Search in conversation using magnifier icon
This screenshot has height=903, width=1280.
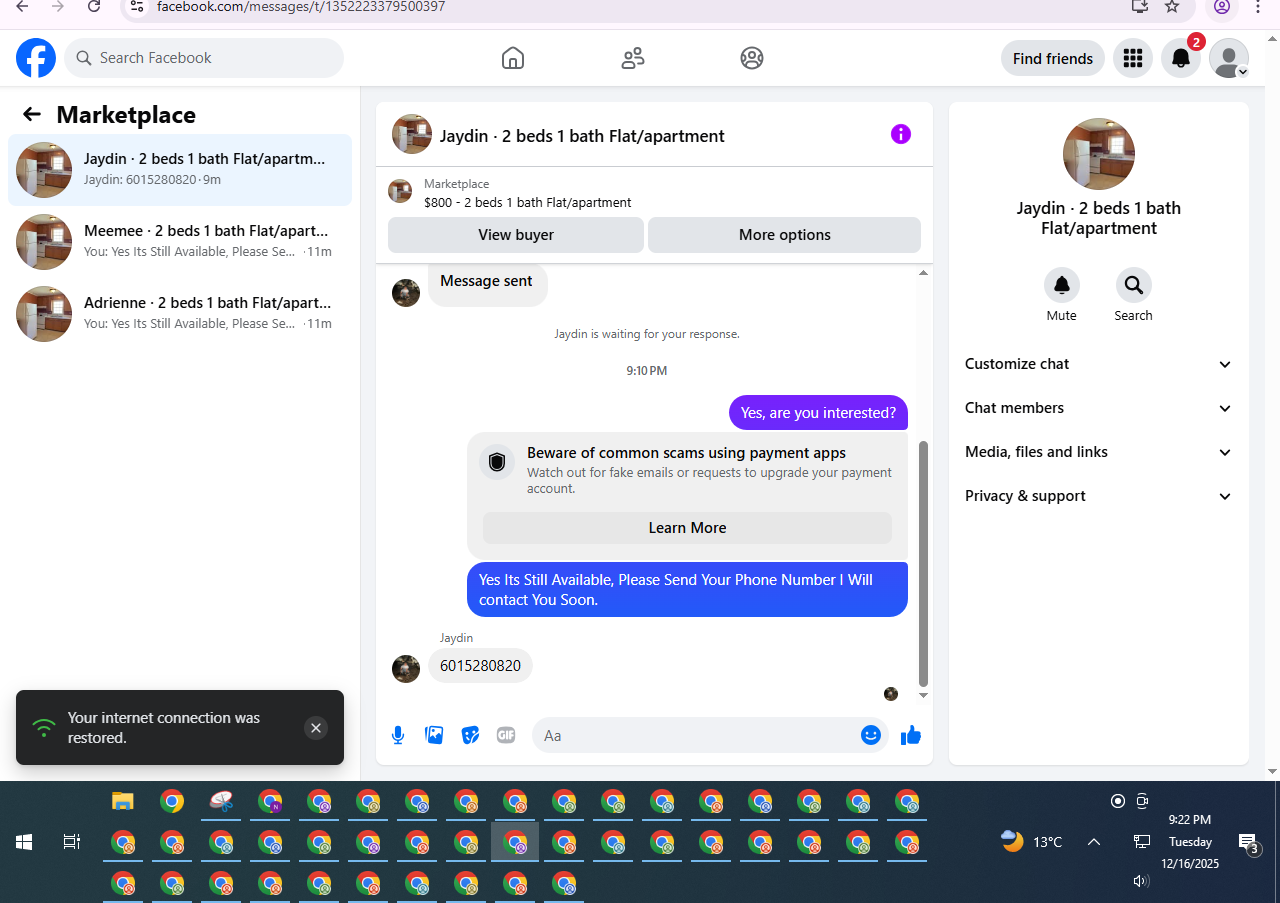point(1134,285)
